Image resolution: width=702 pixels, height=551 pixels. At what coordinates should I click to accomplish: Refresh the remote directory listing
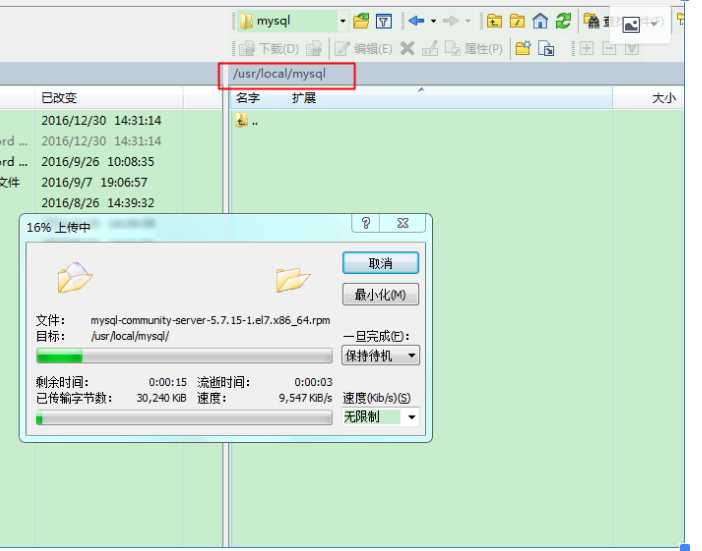point(563,21)
